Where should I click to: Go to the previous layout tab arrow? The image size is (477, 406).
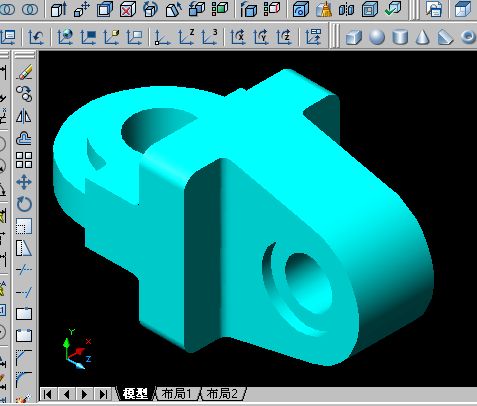click(66, 394)
